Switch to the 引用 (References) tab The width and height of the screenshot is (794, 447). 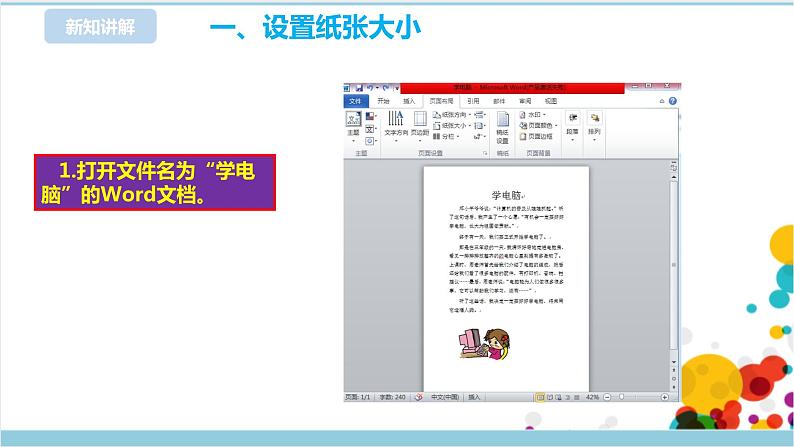[x=473, y=101]
